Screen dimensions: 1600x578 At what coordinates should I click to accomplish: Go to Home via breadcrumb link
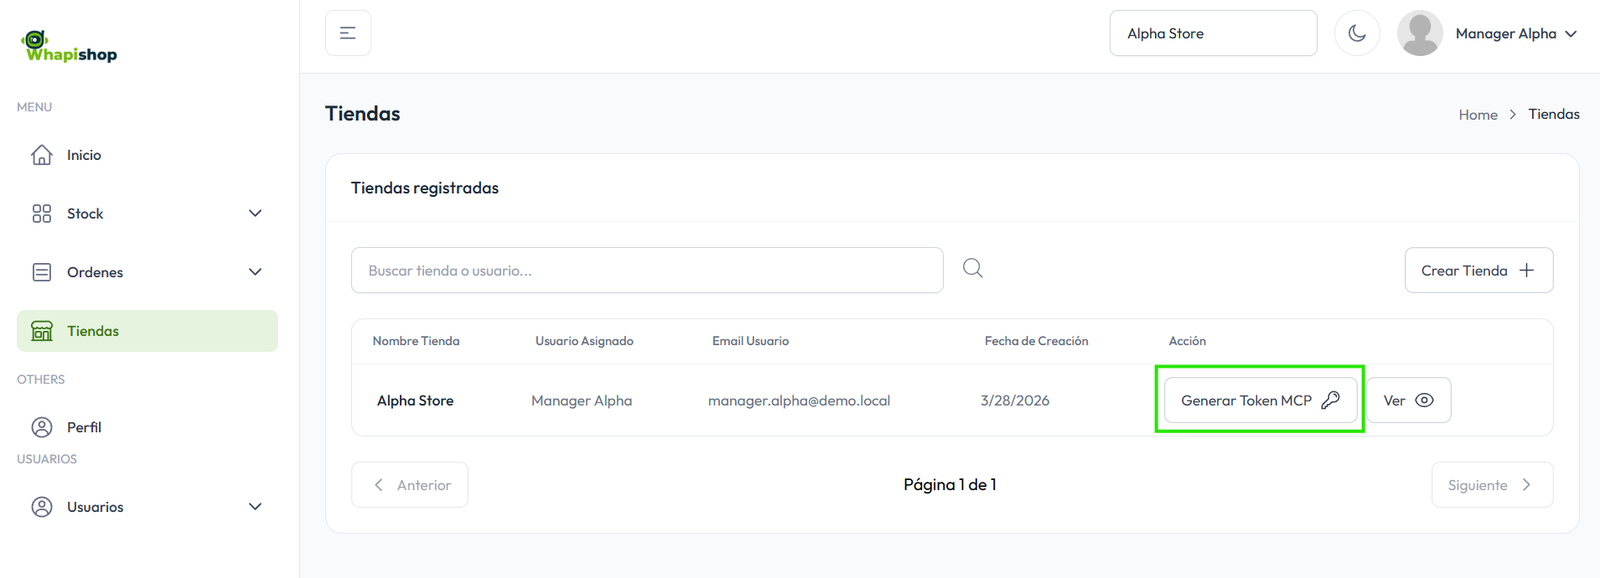coord(1477,115)
